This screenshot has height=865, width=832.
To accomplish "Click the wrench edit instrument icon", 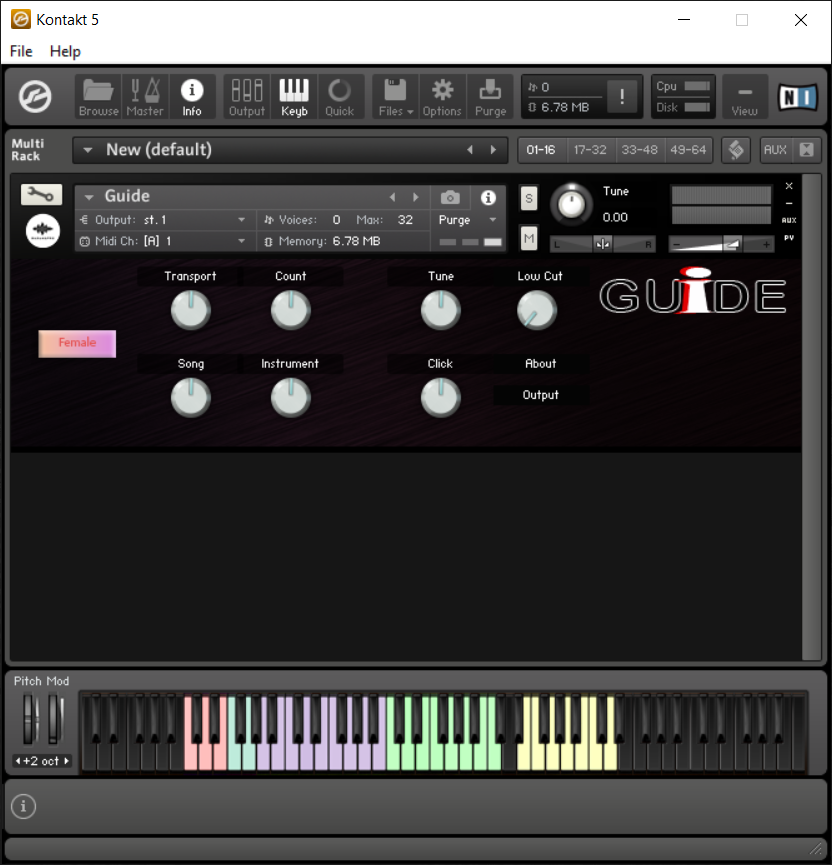I will [42, 195].
